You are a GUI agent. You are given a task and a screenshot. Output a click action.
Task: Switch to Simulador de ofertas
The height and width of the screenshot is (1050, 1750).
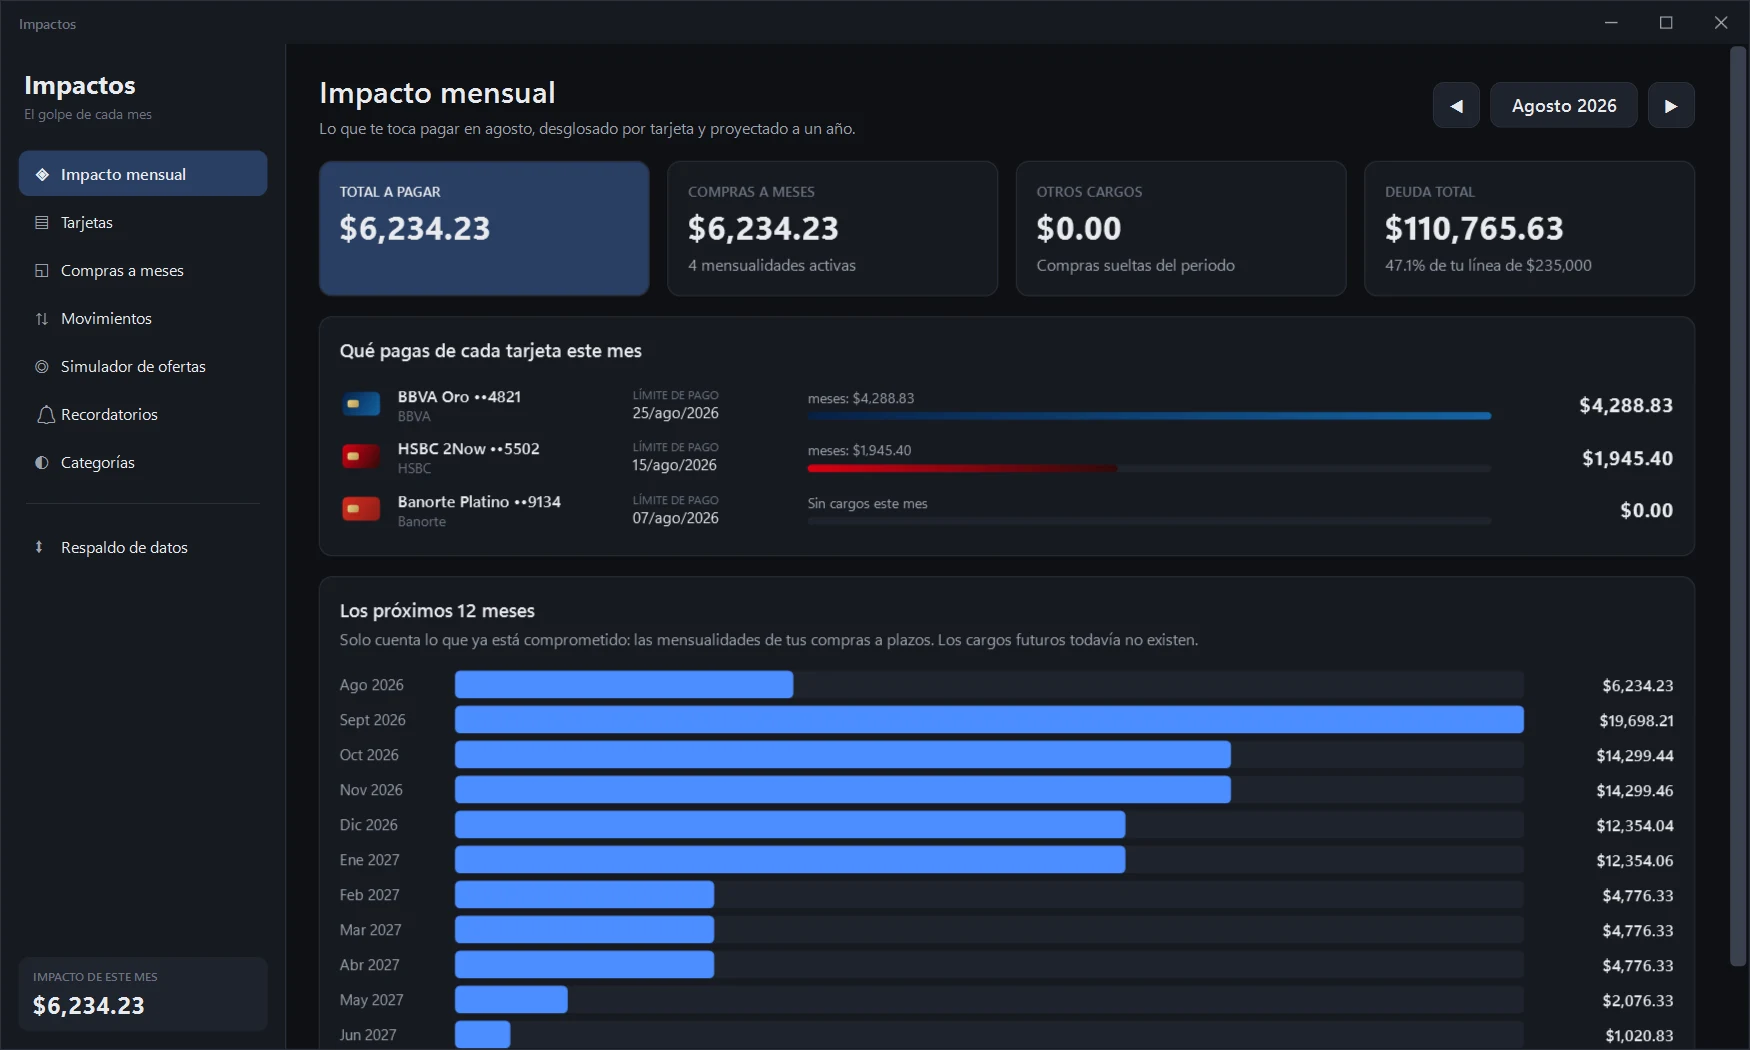[143, 366]
